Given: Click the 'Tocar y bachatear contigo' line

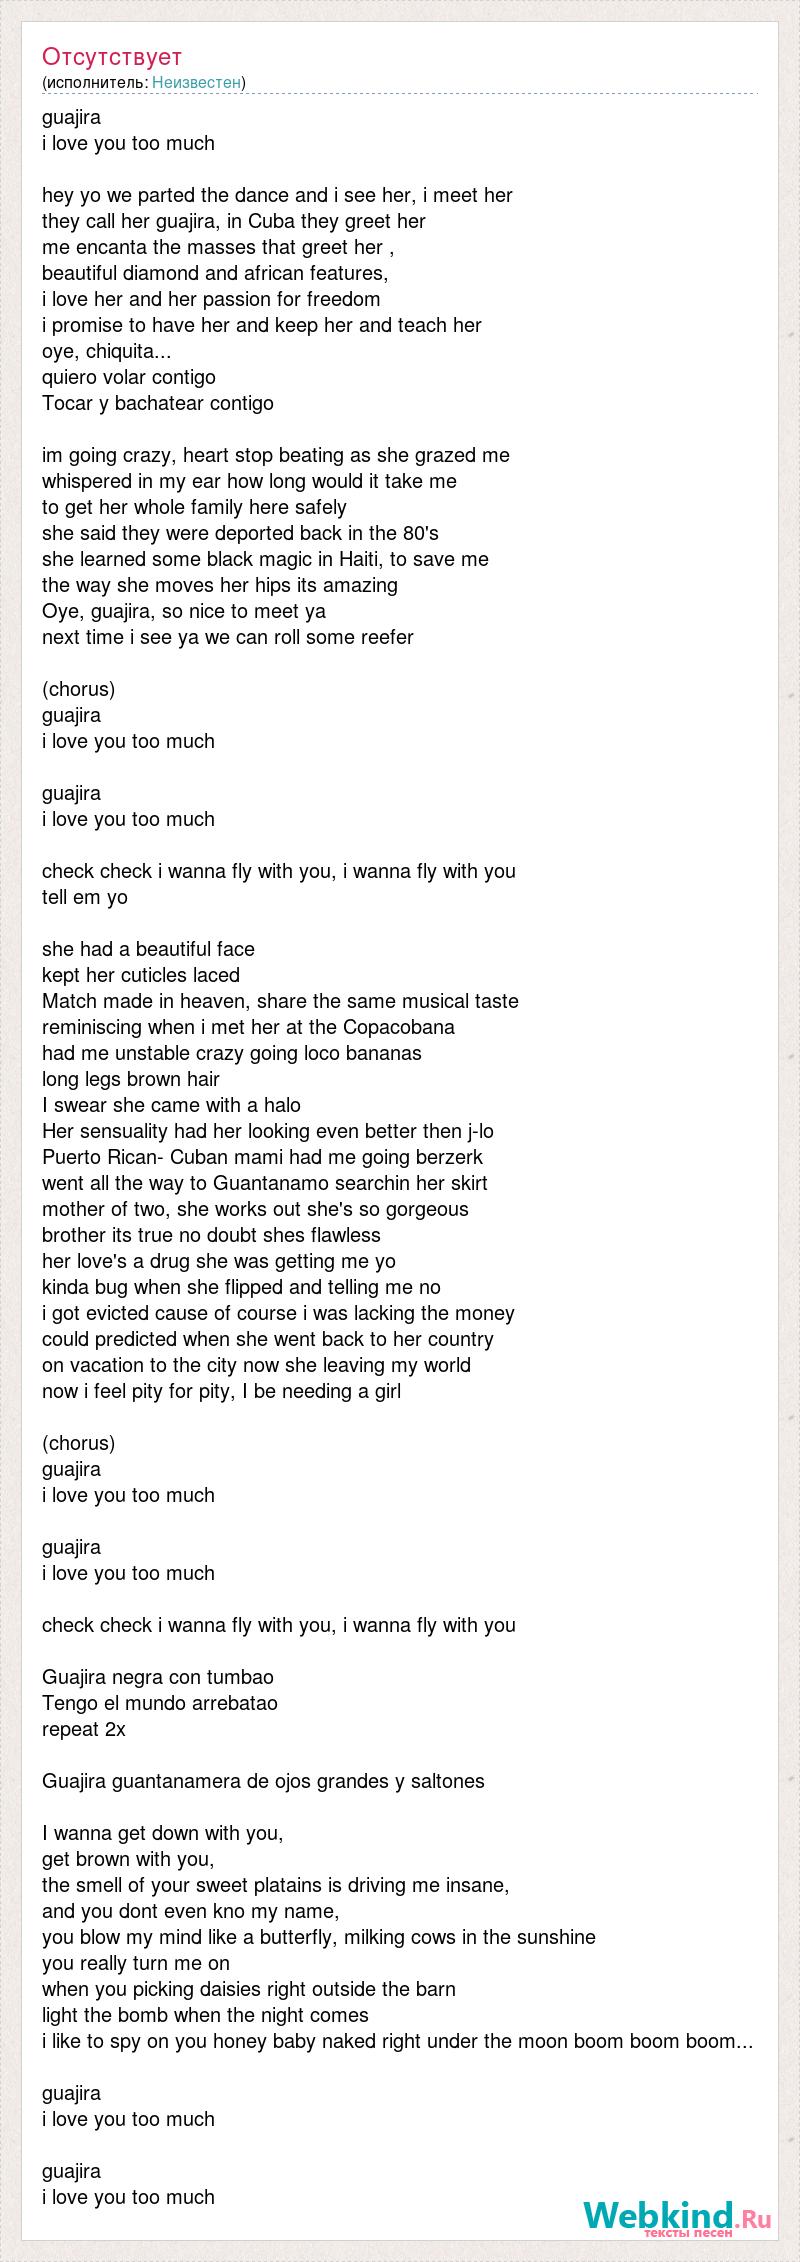Looking at the screenshot, I should tap(158, 403).
